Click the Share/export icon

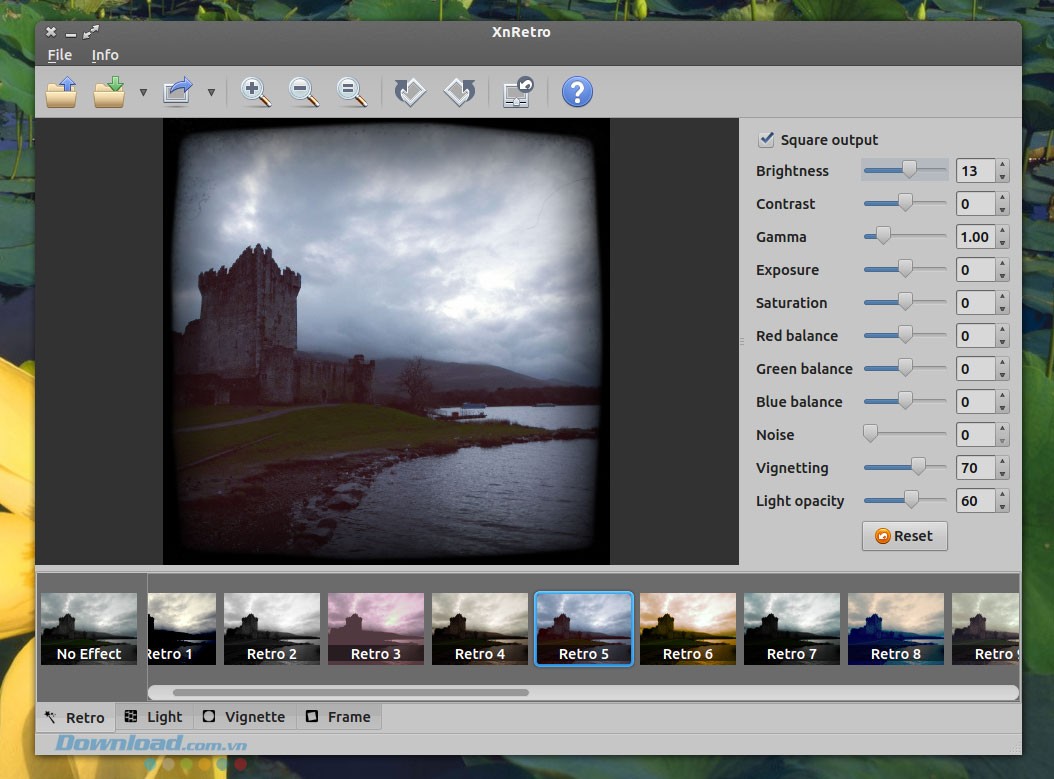click(x=177, y=93)
